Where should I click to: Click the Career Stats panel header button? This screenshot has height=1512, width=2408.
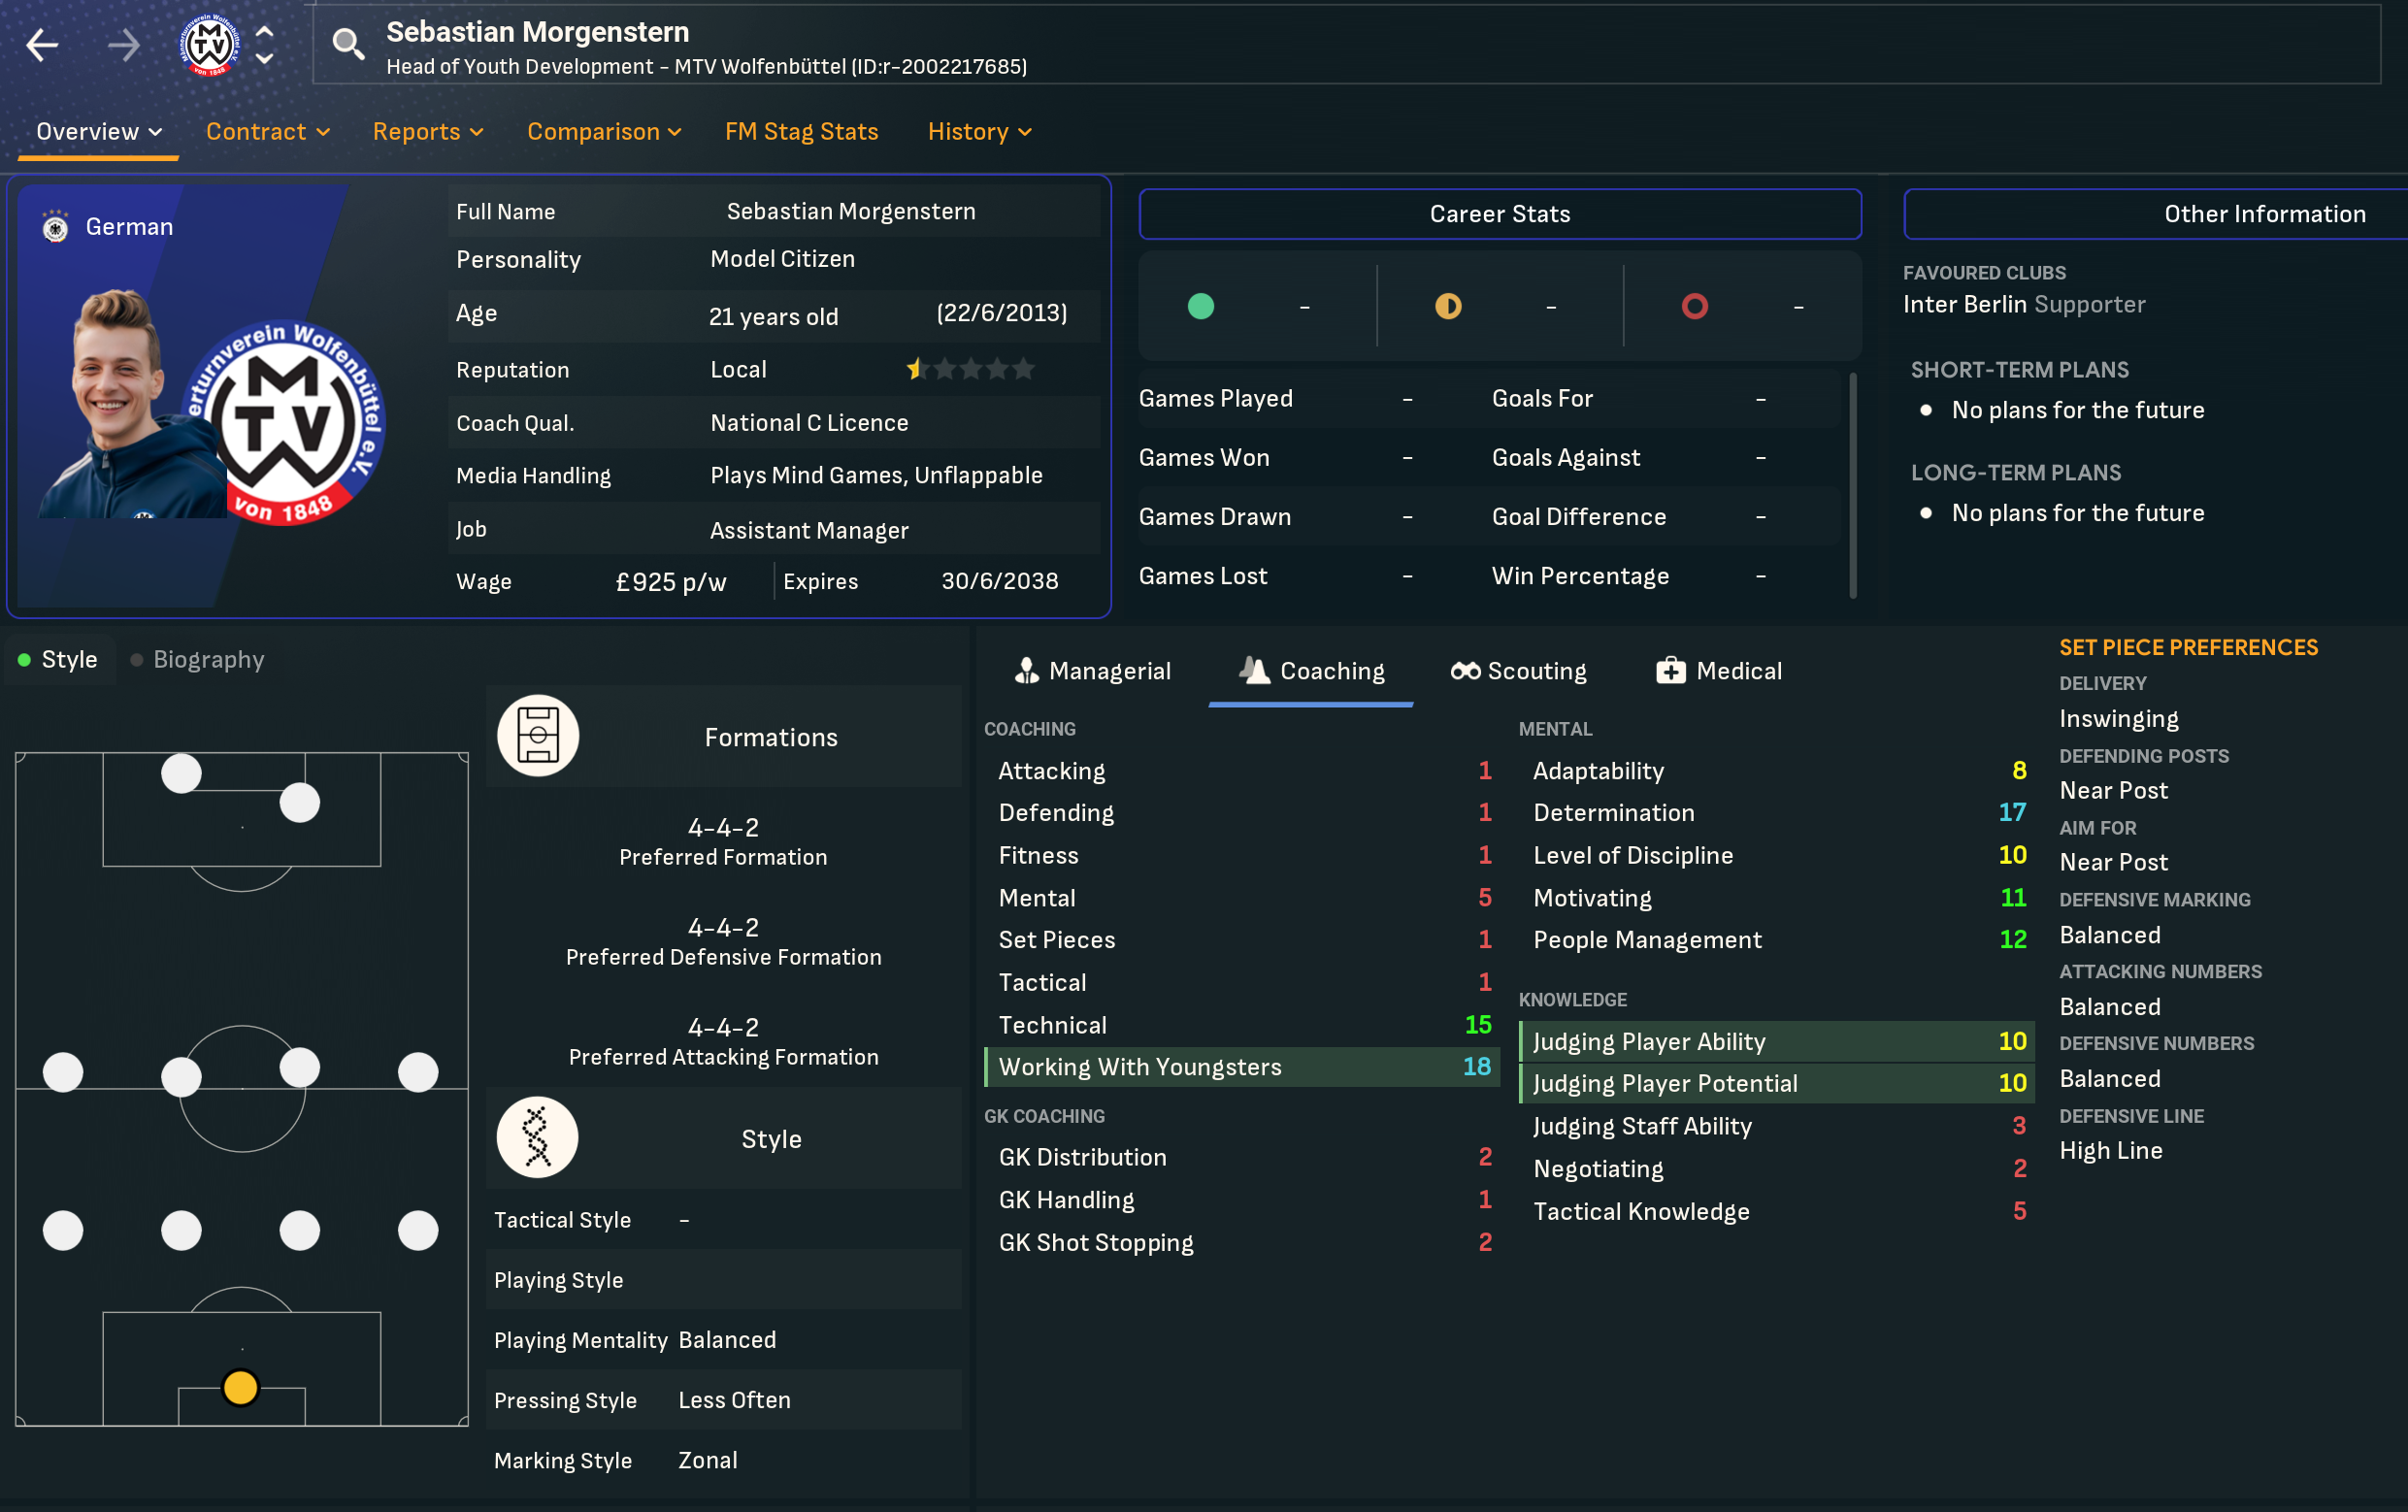click(1499, 214)
